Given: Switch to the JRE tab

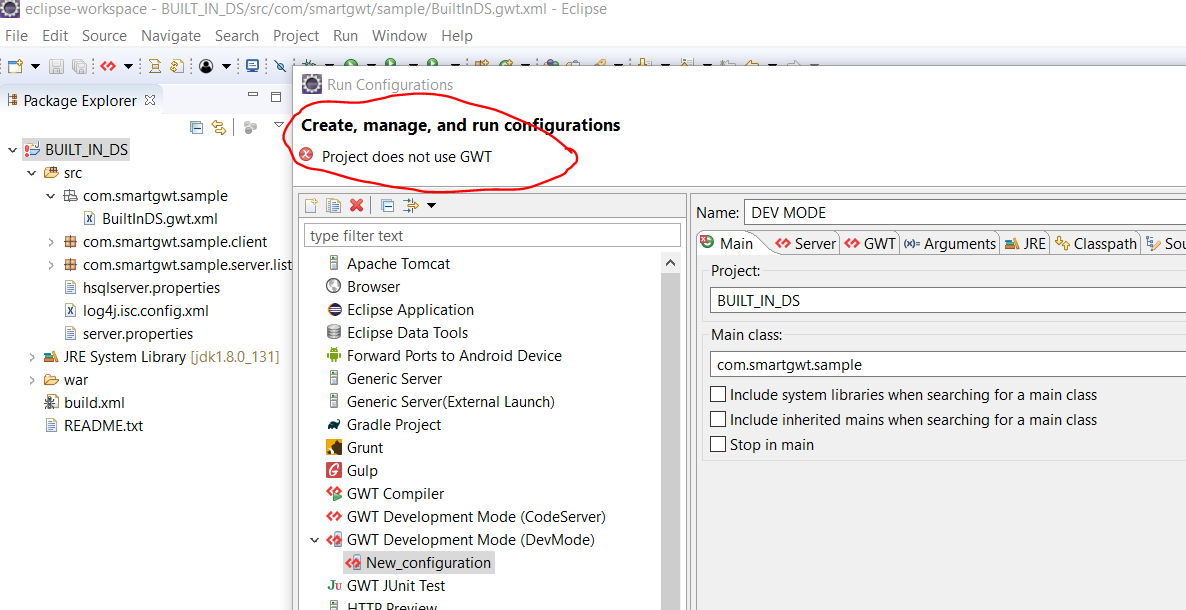Looking at the screenshot, I should [1025, 243].
